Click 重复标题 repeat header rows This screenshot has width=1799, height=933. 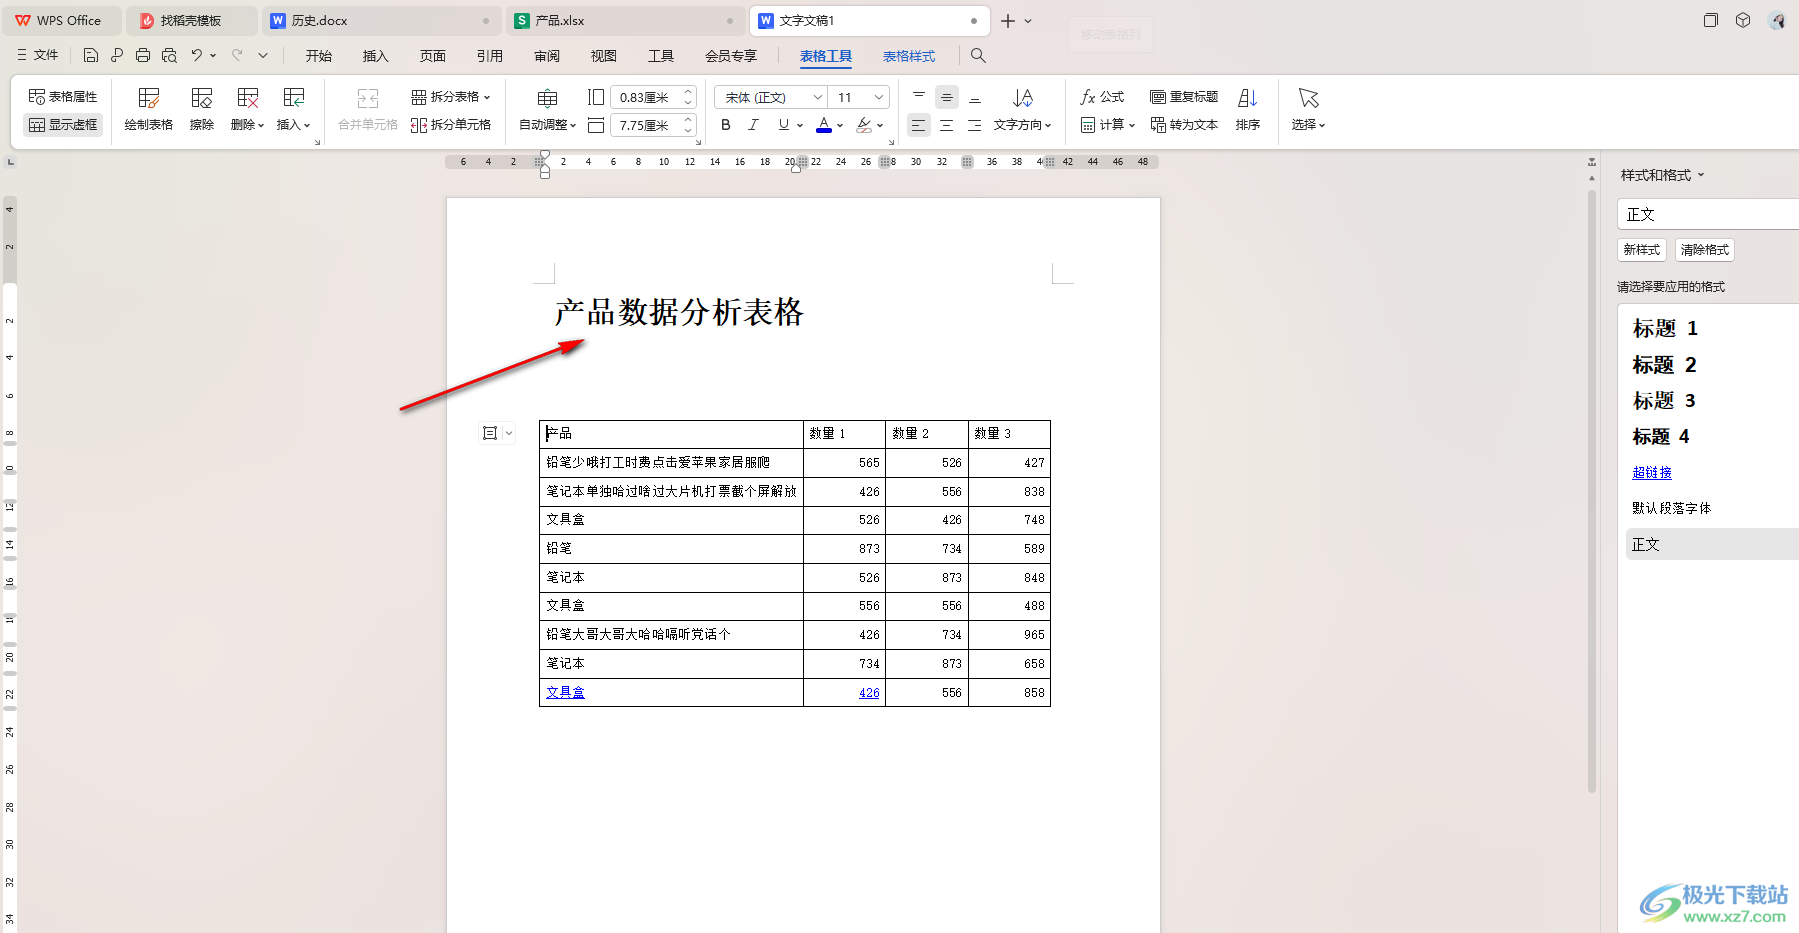(x=1184, y=97)
